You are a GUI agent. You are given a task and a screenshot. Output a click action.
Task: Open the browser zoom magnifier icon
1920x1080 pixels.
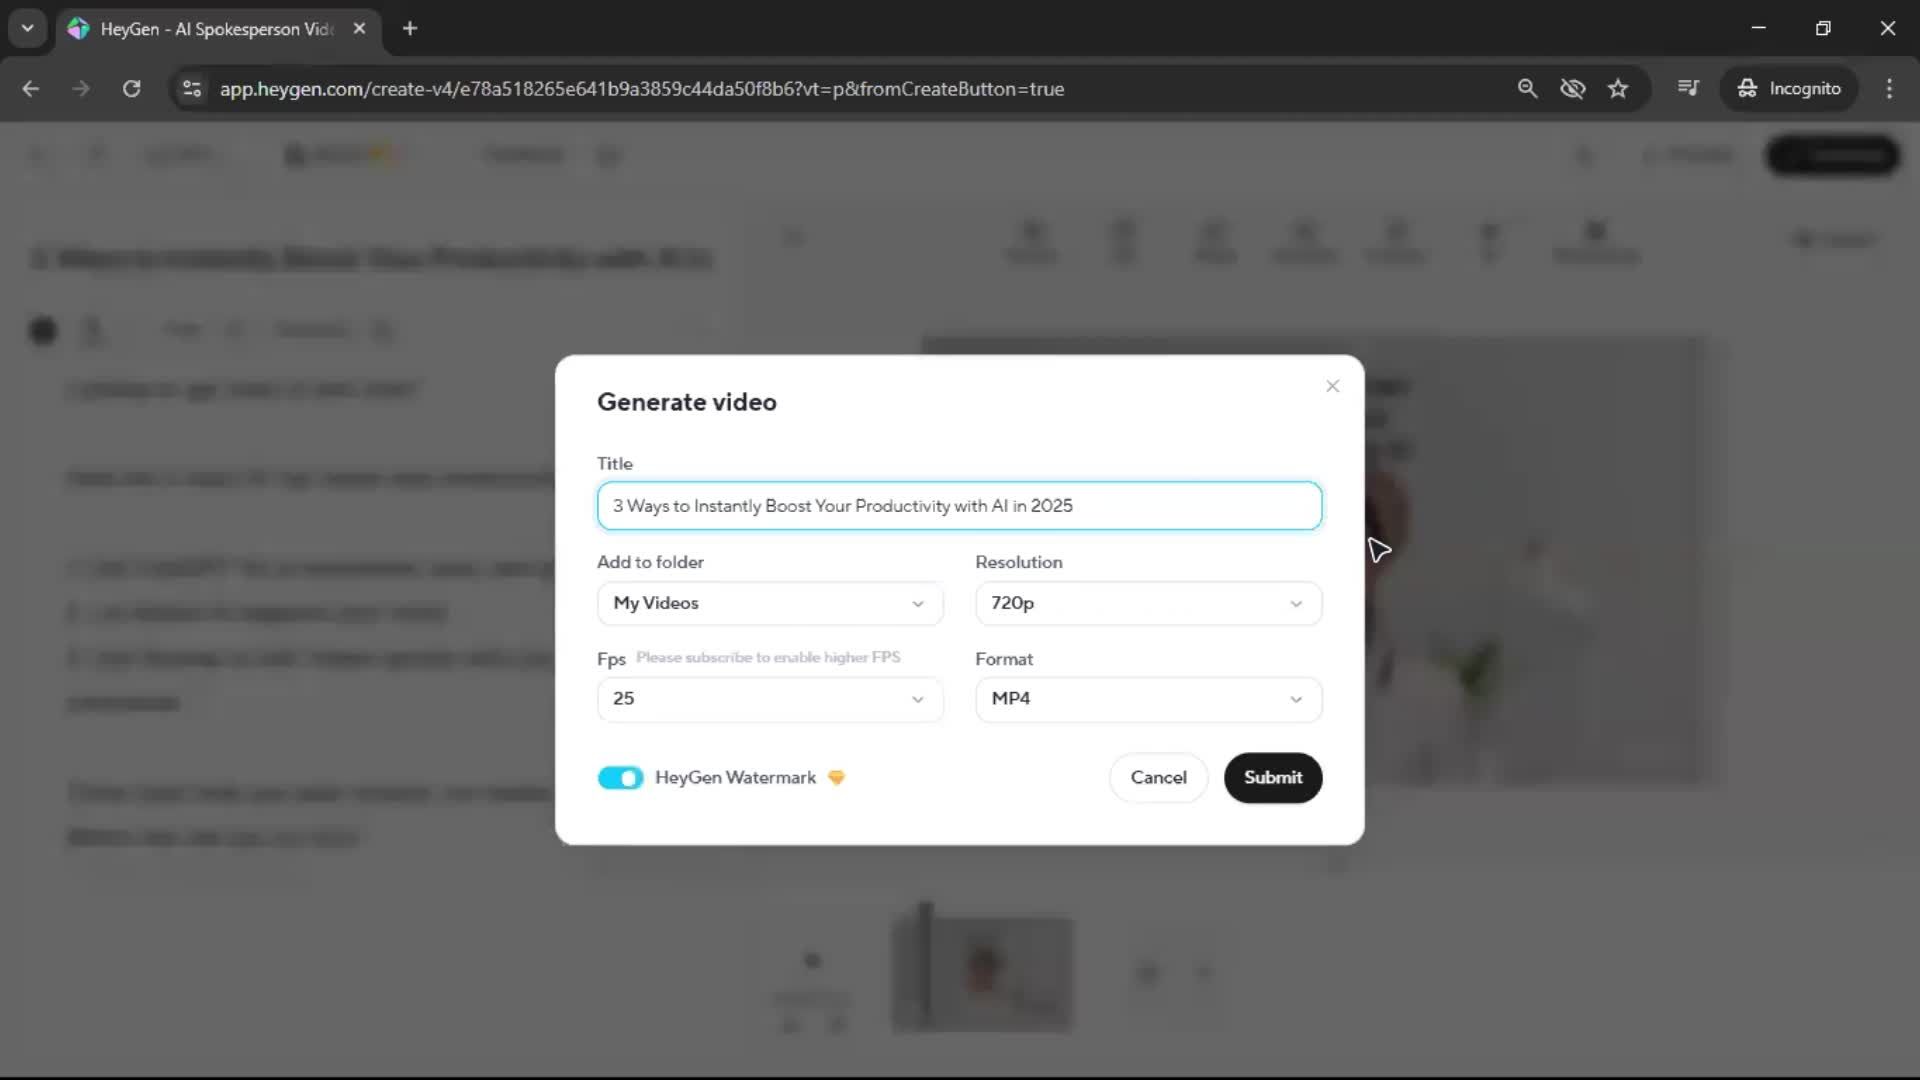pos(1526,89)
